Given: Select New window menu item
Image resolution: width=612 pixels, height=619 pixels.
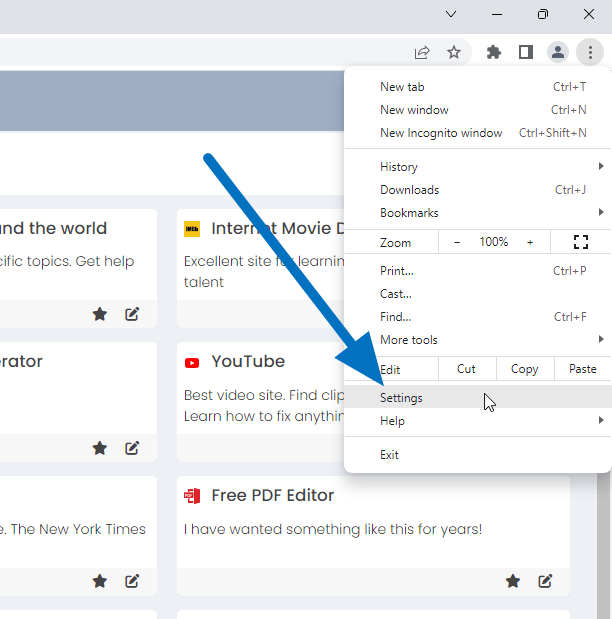Looking at the screenshot, I should (478, 110).
